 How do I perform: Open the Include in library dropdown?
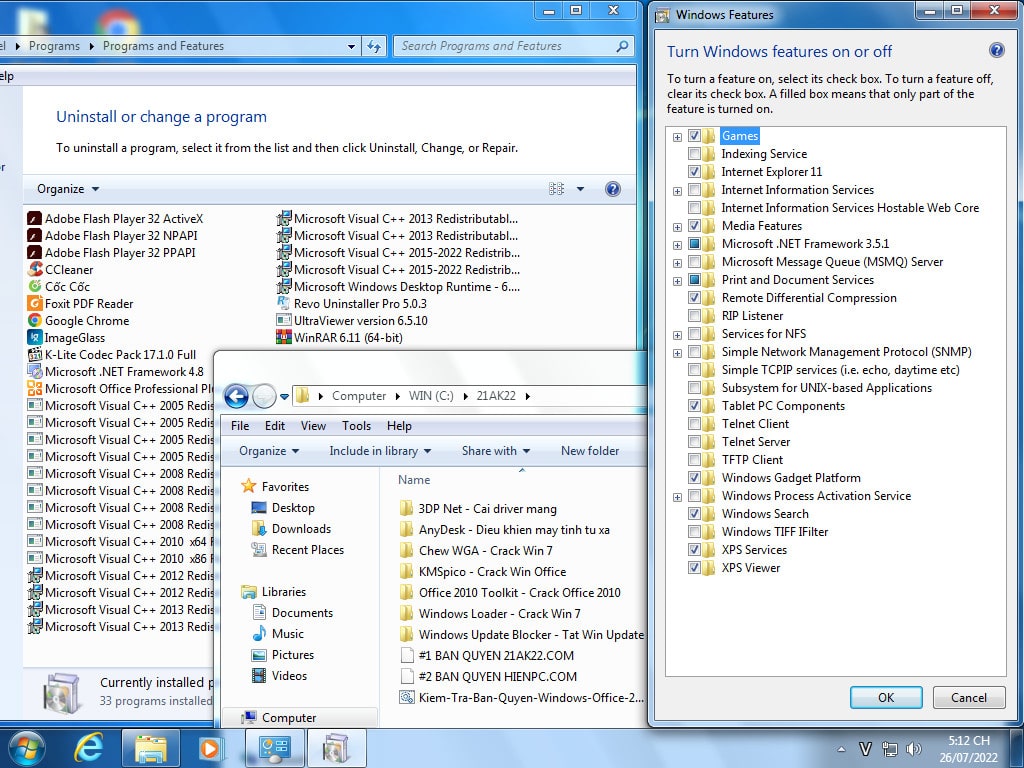point(380,451)
